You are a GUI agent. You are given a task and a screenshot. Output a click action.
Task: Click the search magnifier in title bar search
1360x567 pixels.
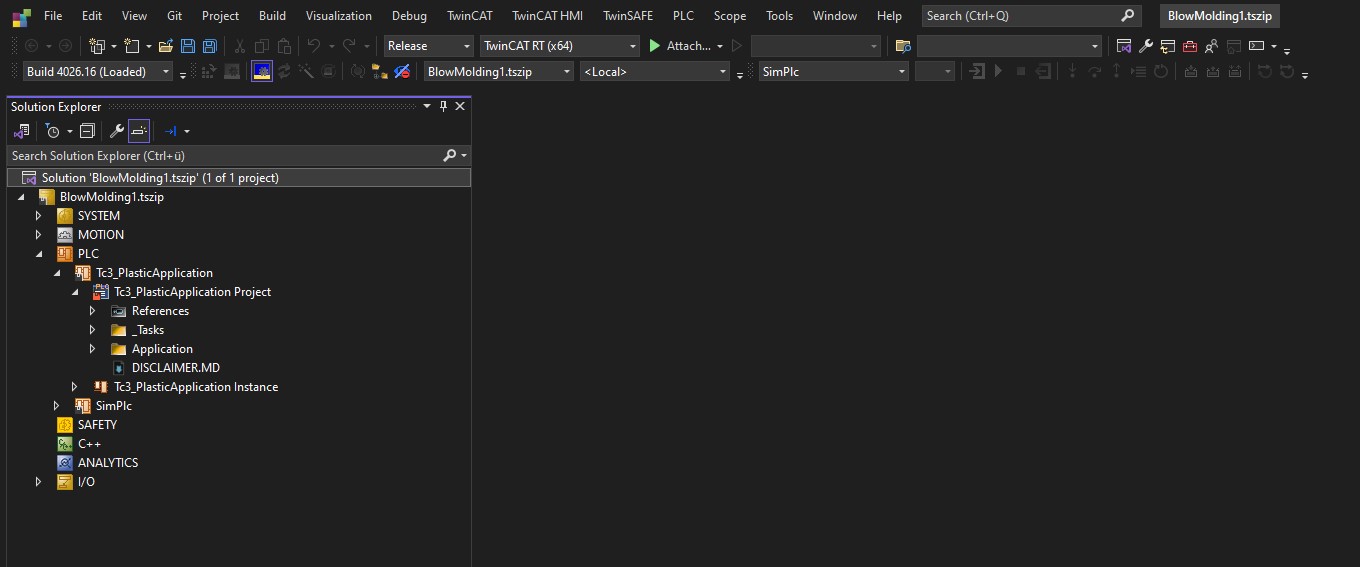tap(1128, 16)
